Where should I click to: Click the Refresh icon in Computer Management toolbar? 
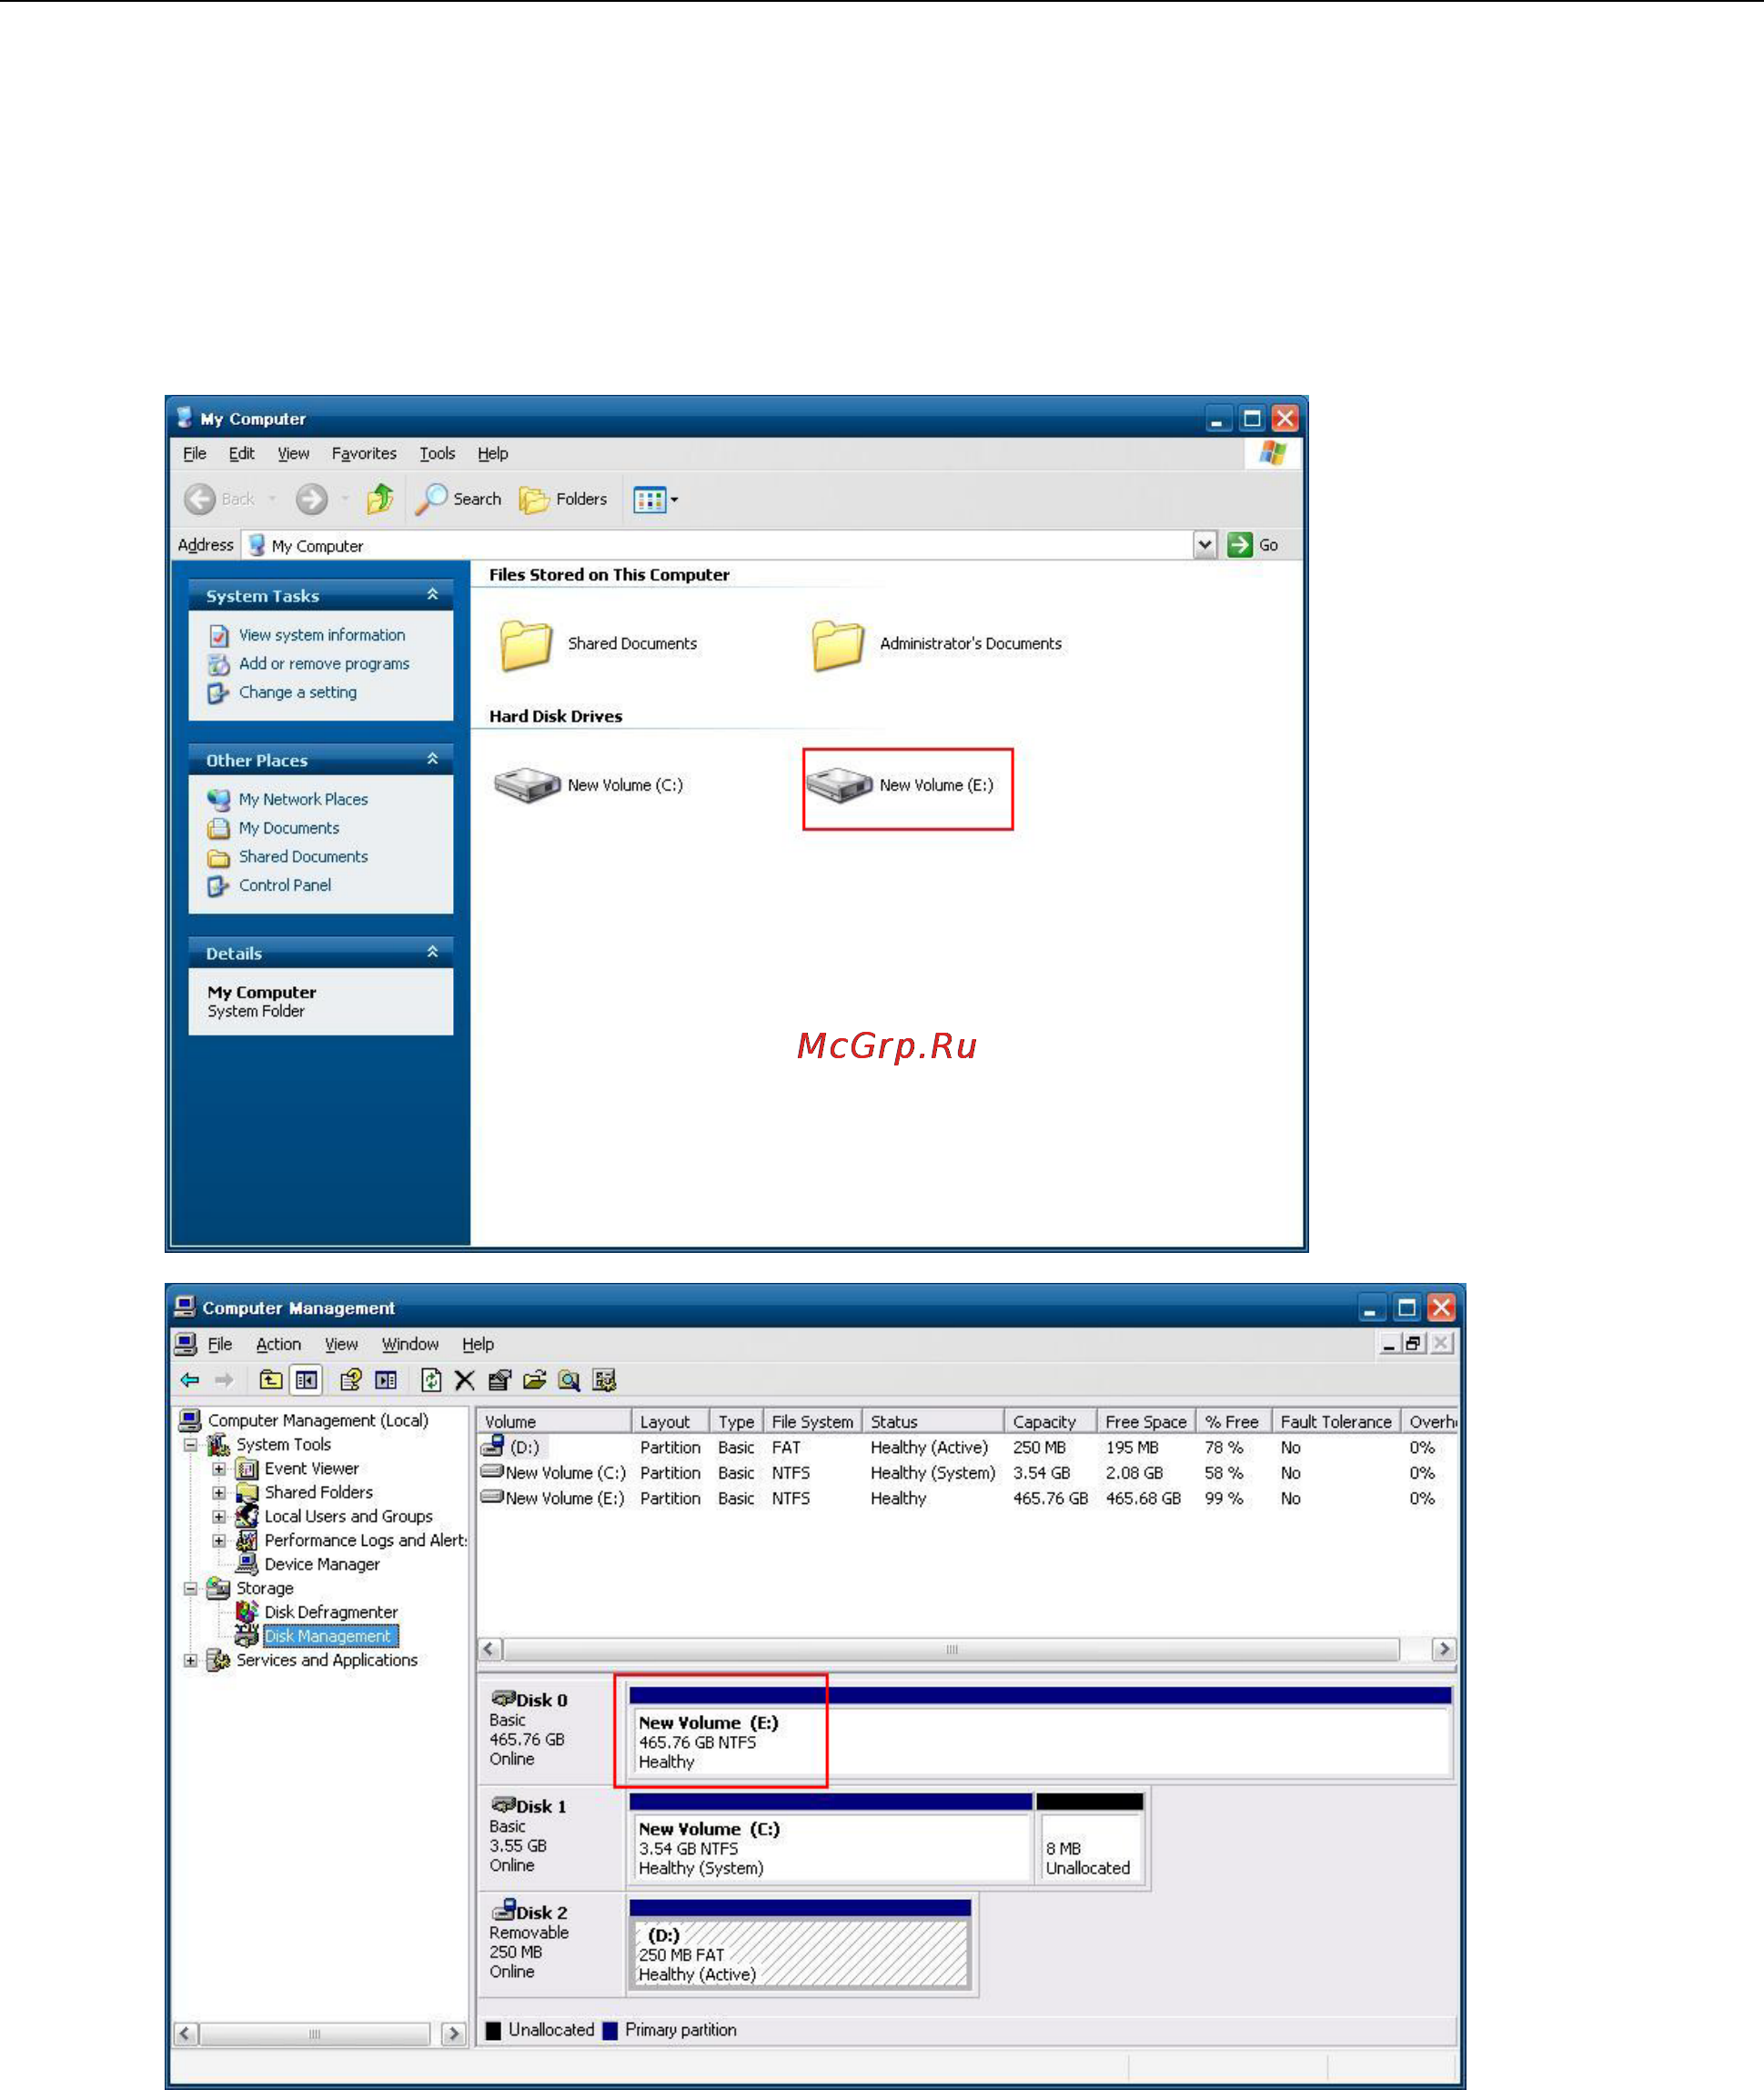pyautogui.click(x=431, y=1380)
